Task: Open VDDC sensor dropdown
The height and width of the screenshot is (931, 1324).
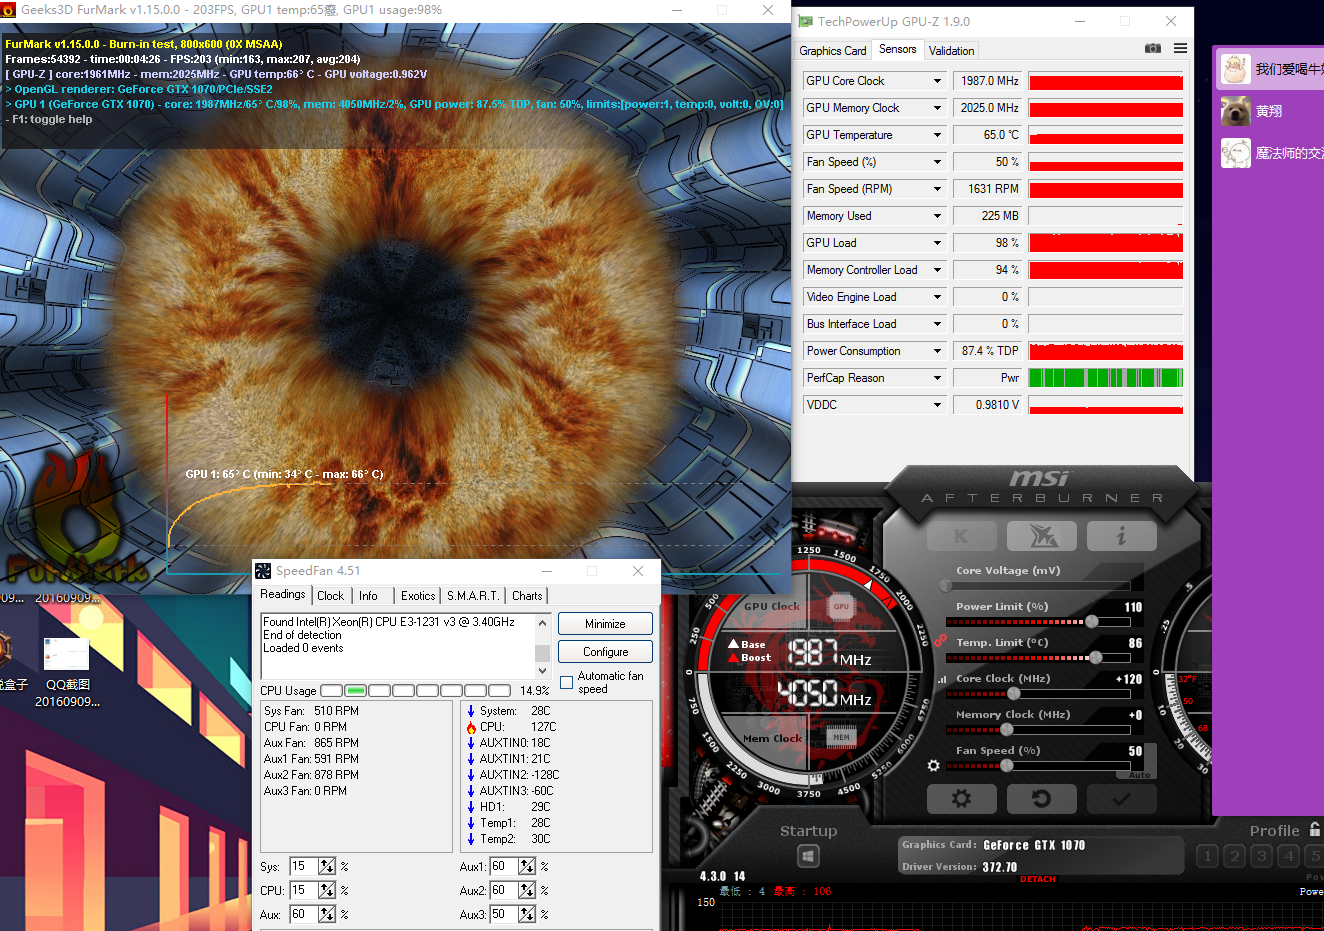Action: coord(937,405)
